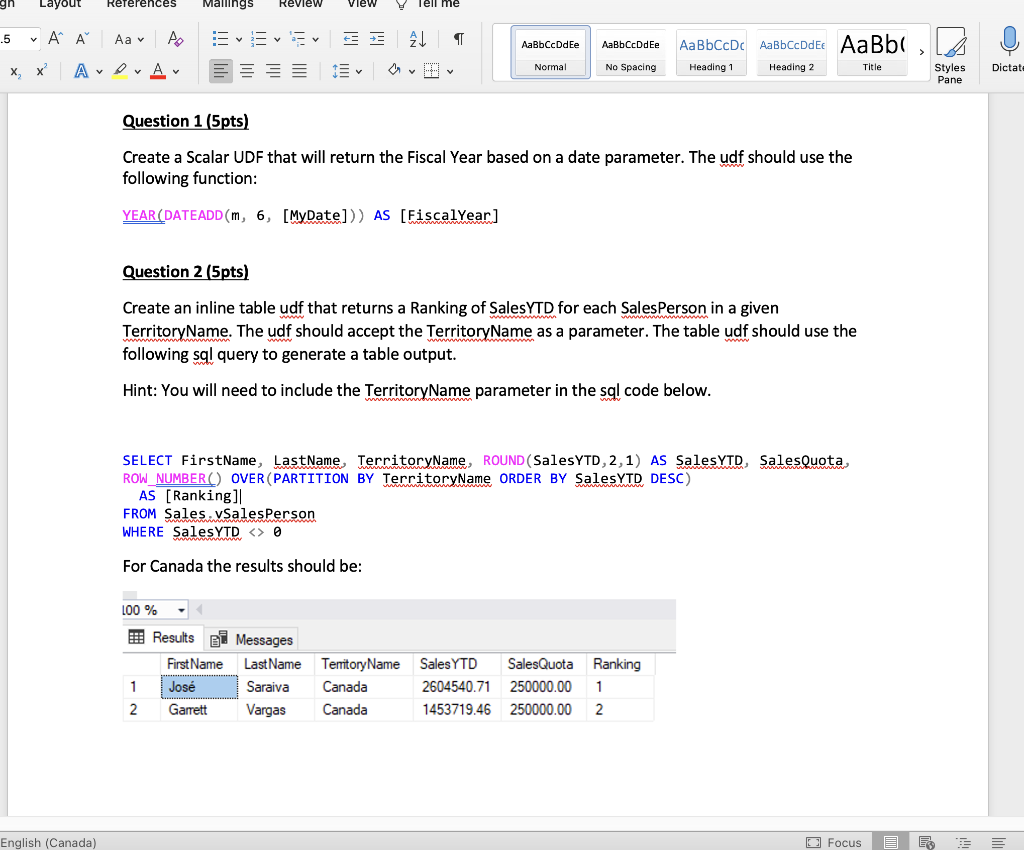Open the View tab
The height and width of the screenshot is (850, 1024).
click(362, 4)
